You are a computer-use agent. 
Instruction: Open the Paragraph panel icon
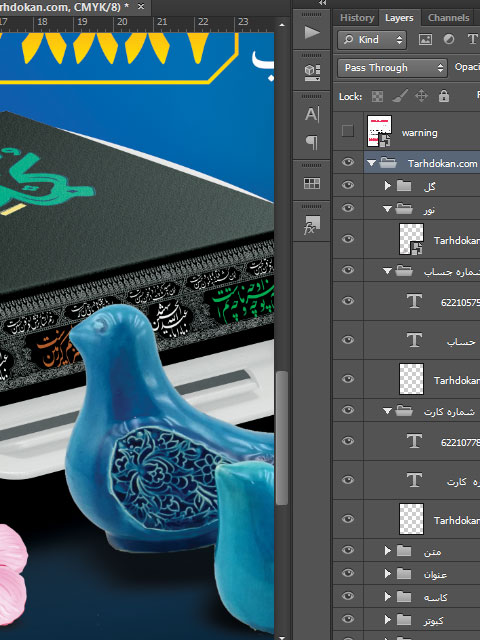click(312, 142)
